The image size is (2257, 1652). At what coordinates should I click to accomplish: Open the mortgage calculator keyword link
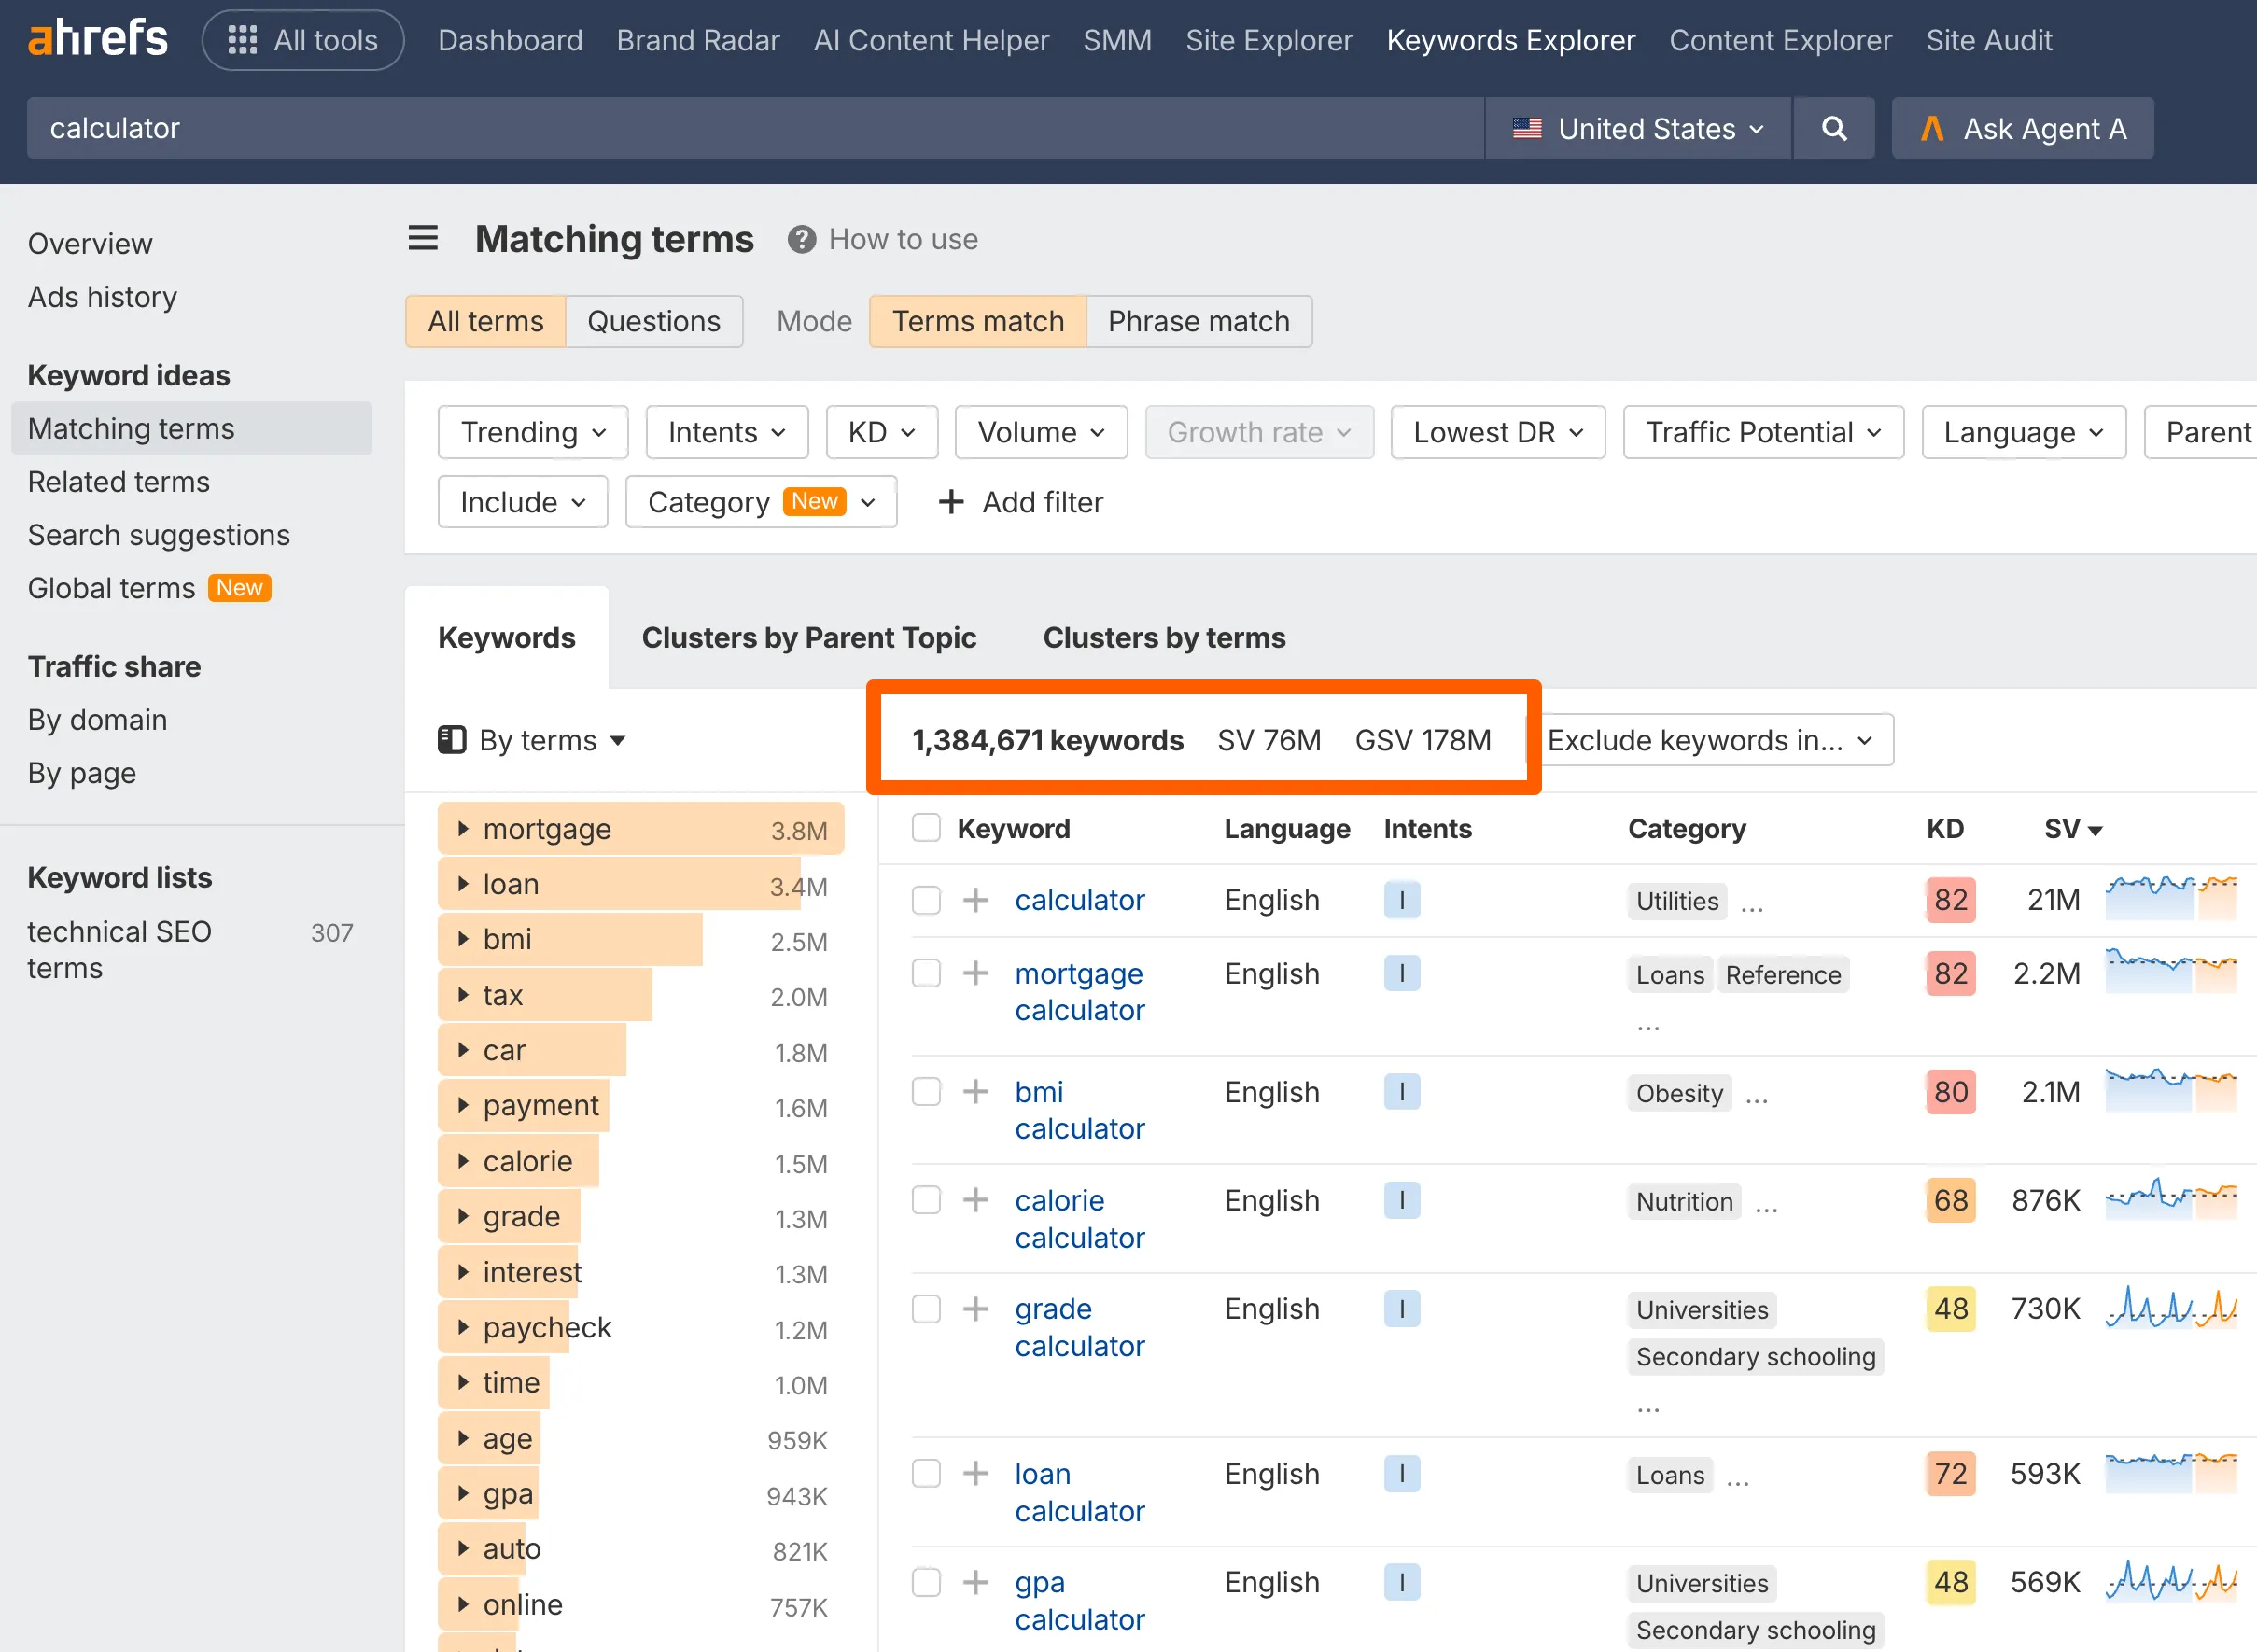1079,991
